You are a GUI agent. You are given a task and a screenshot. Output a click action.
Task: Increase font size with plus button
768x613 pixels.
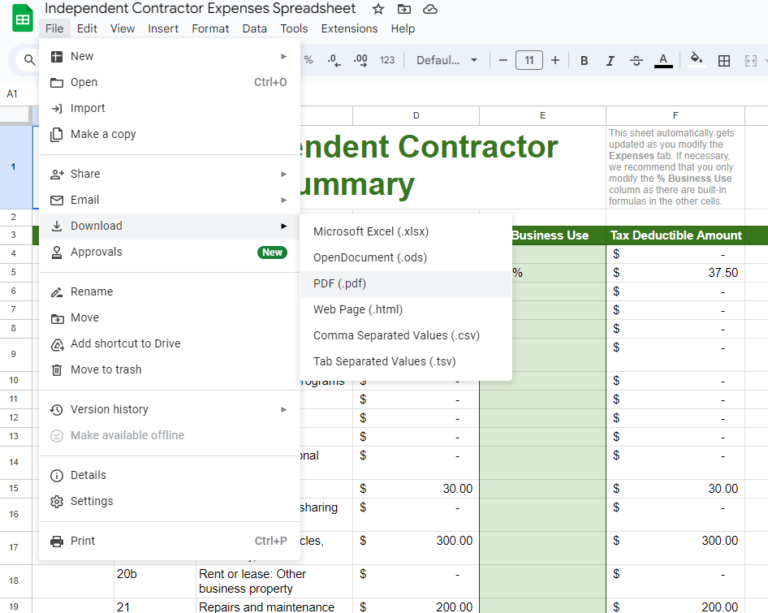coord(555,60)
